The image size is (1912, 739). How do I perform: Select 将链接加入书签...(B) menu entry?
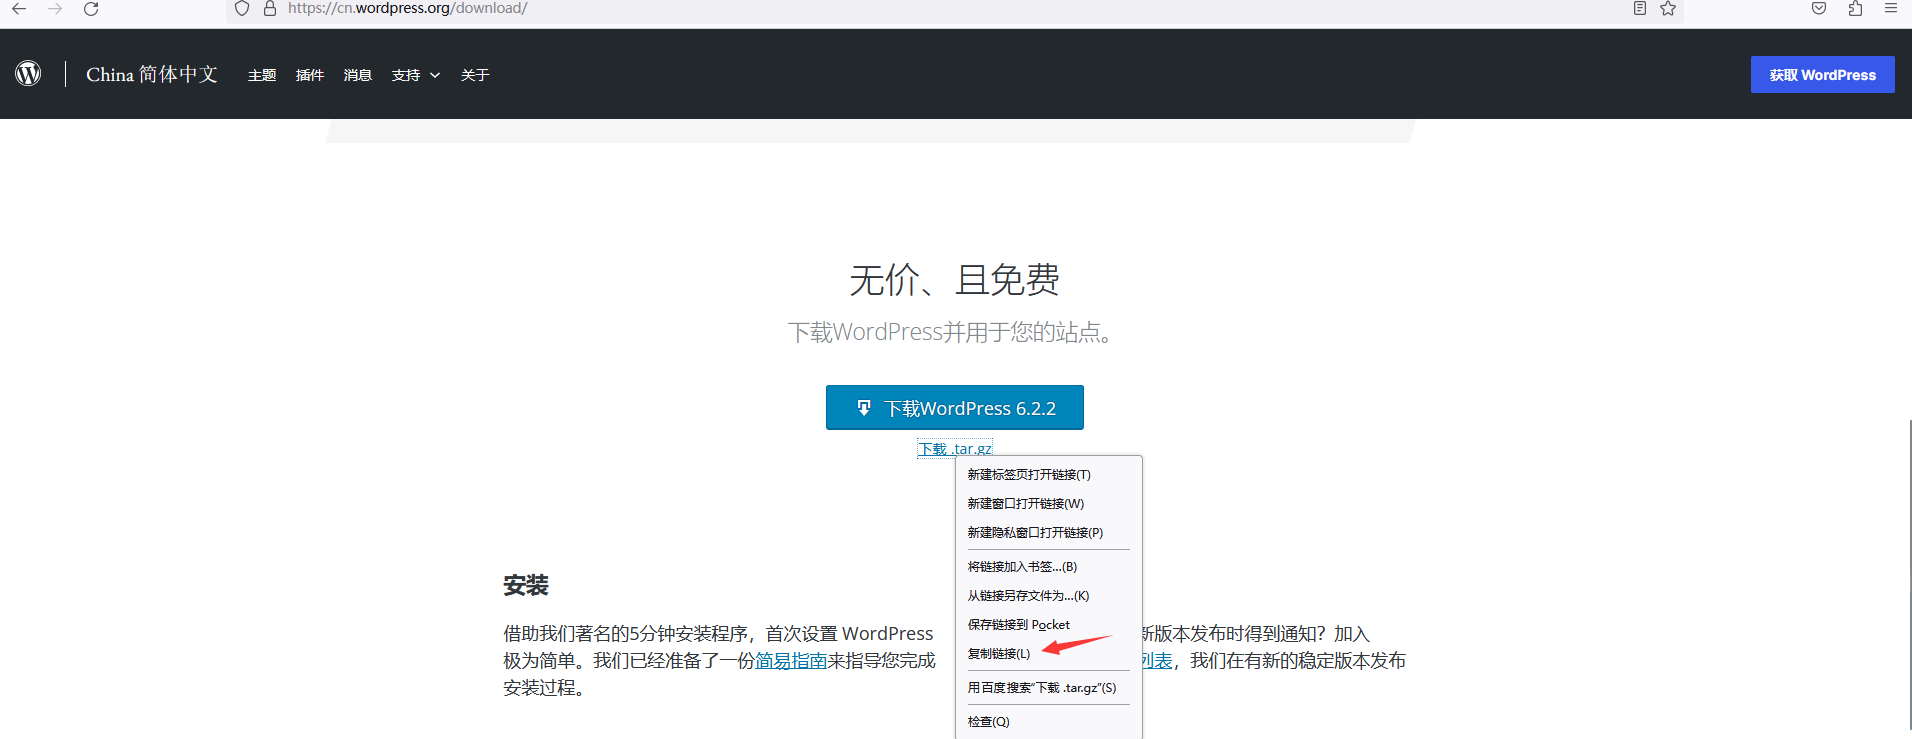tap(1049, 567)
